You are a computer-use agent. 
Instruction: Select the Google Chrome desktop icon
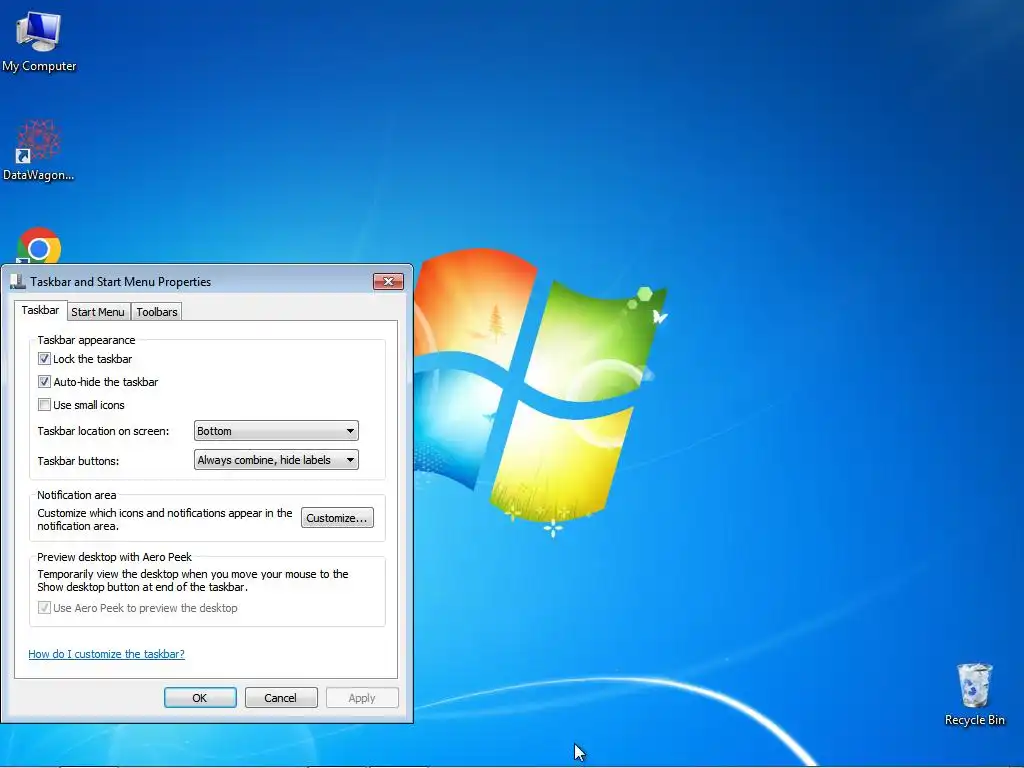point(39,247)
